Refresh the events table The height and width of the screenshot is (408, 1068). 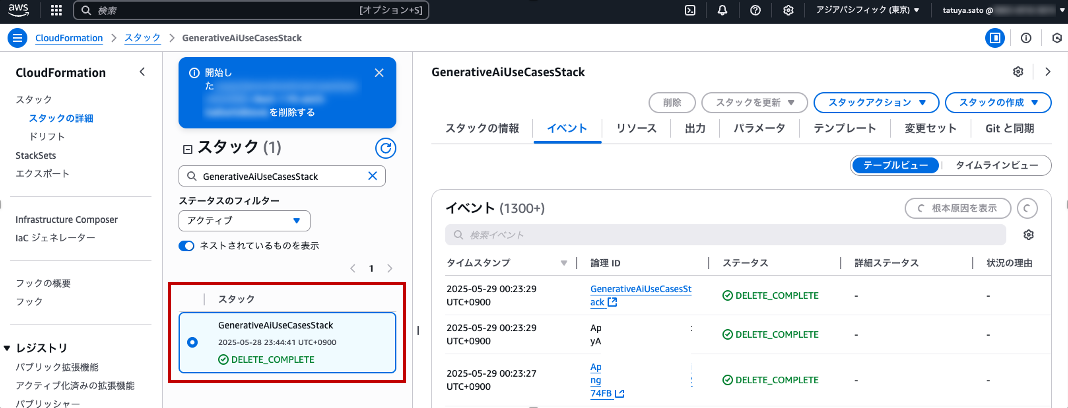point(1027,208)
